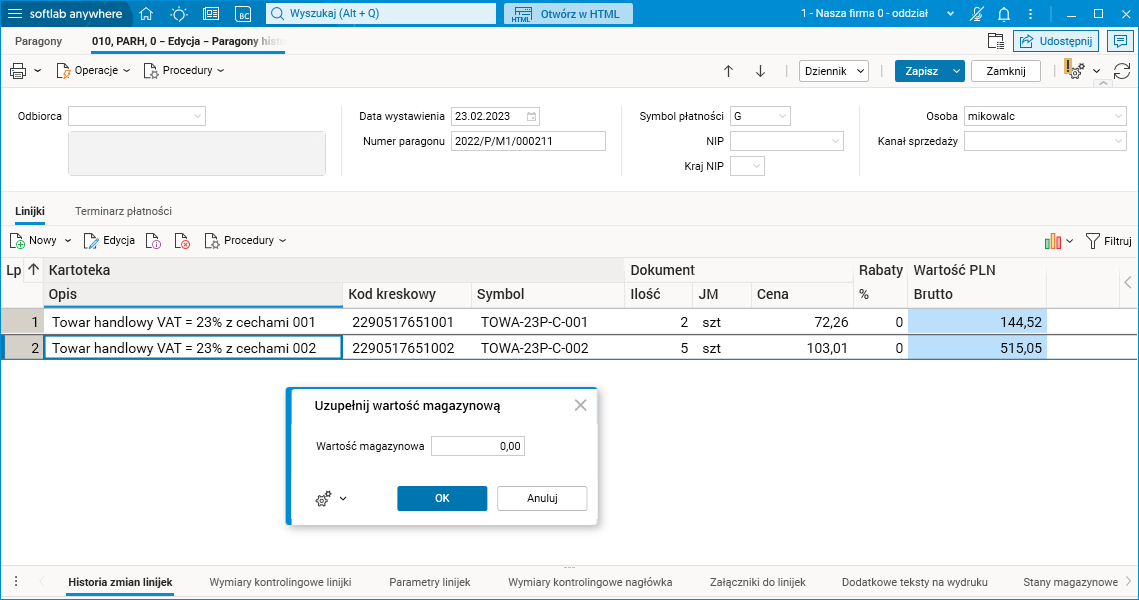Image resolution: width=1139 pixels, height=600 pixels.
Task: Open the Dziennik dropdown
Action: [834, 71]
